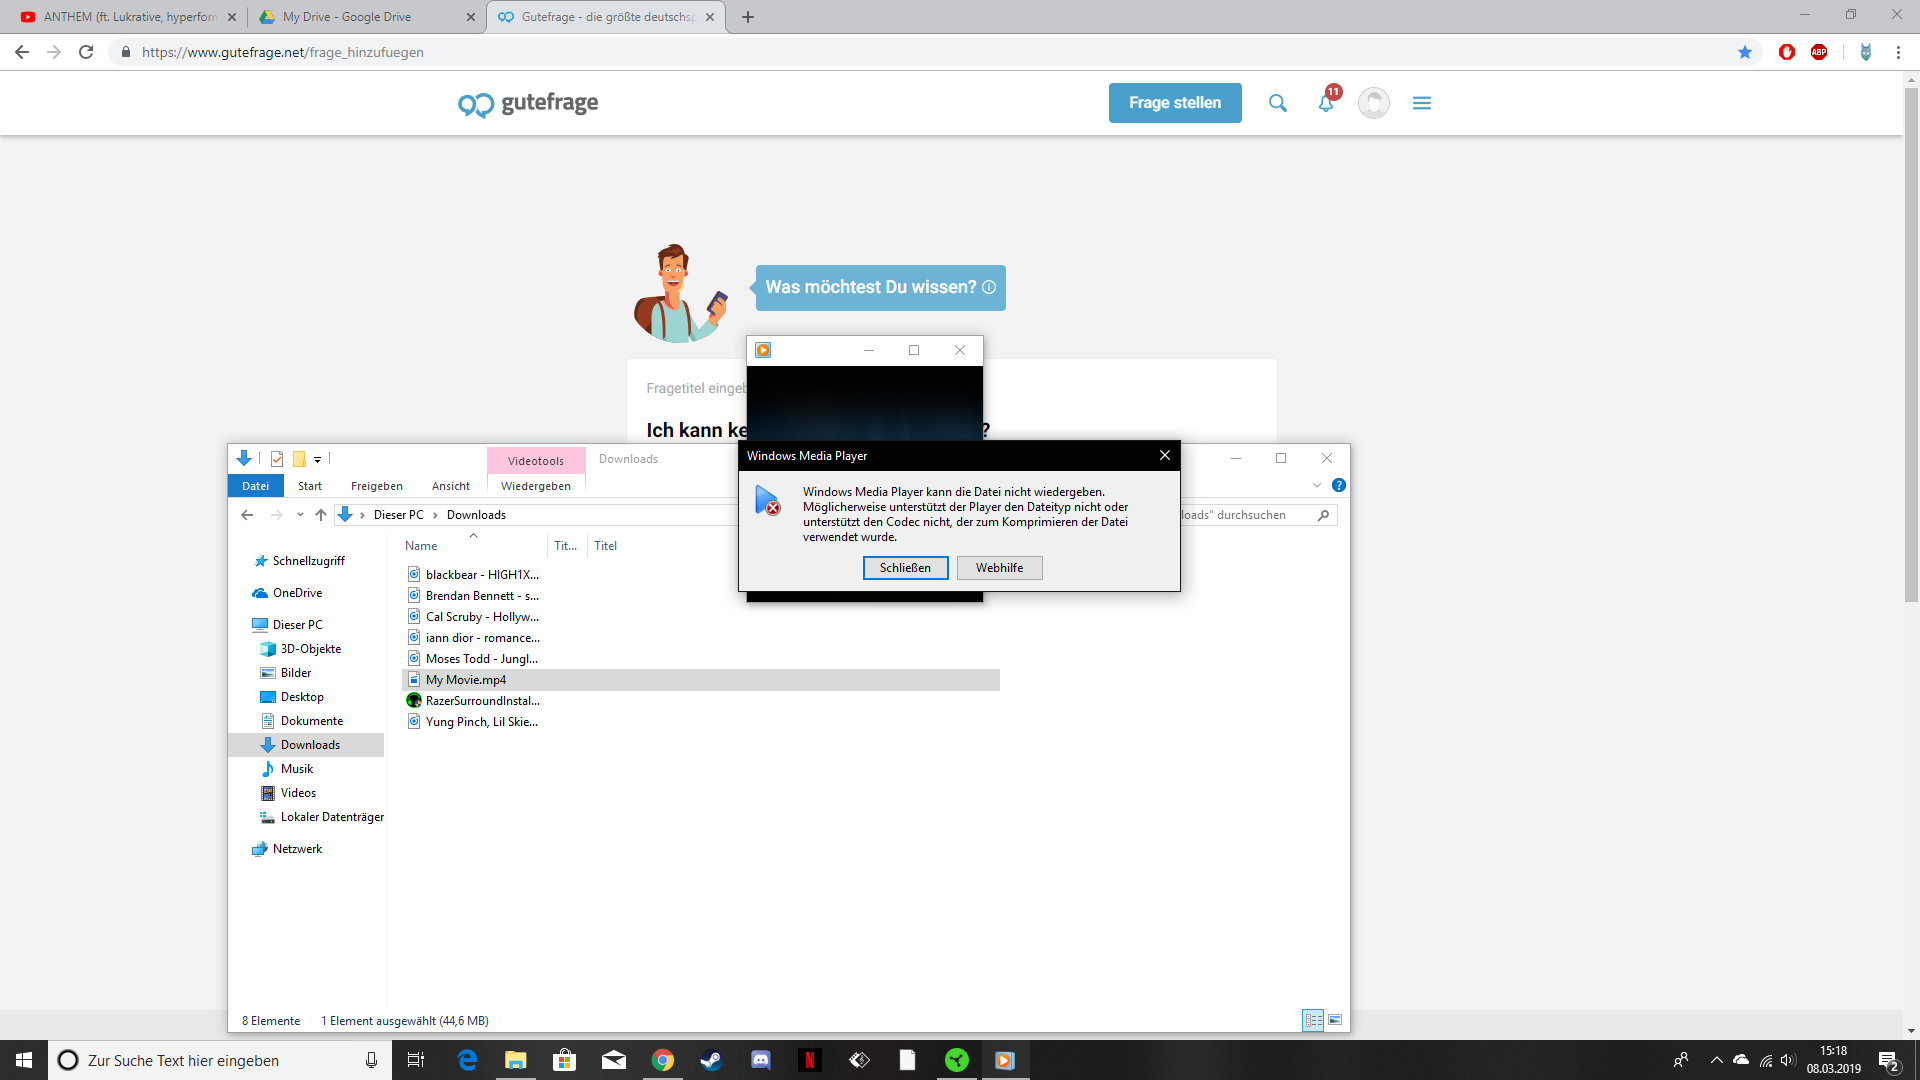Open the gutefrage search magnifier
Screen dimensions: 1920x1080
click(x=1277, y=103)
